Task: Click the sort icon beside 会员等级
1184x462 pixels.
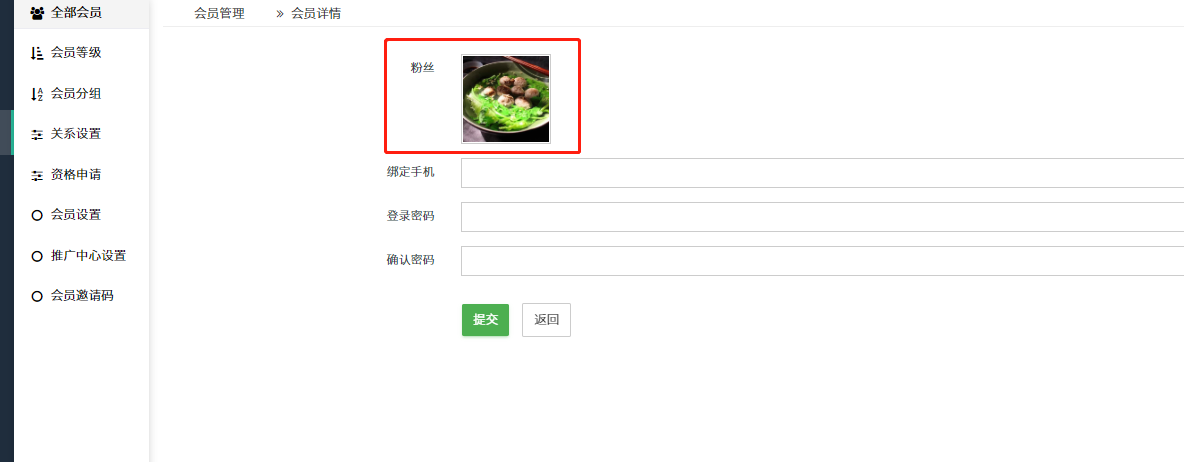Action: tap(37, 53)
